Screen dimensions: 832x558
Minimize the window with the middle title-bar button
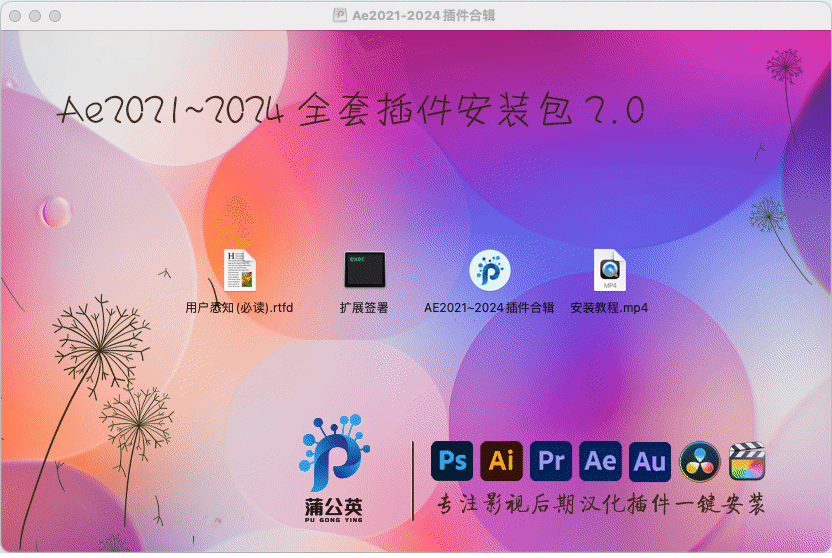click(35, 16)
